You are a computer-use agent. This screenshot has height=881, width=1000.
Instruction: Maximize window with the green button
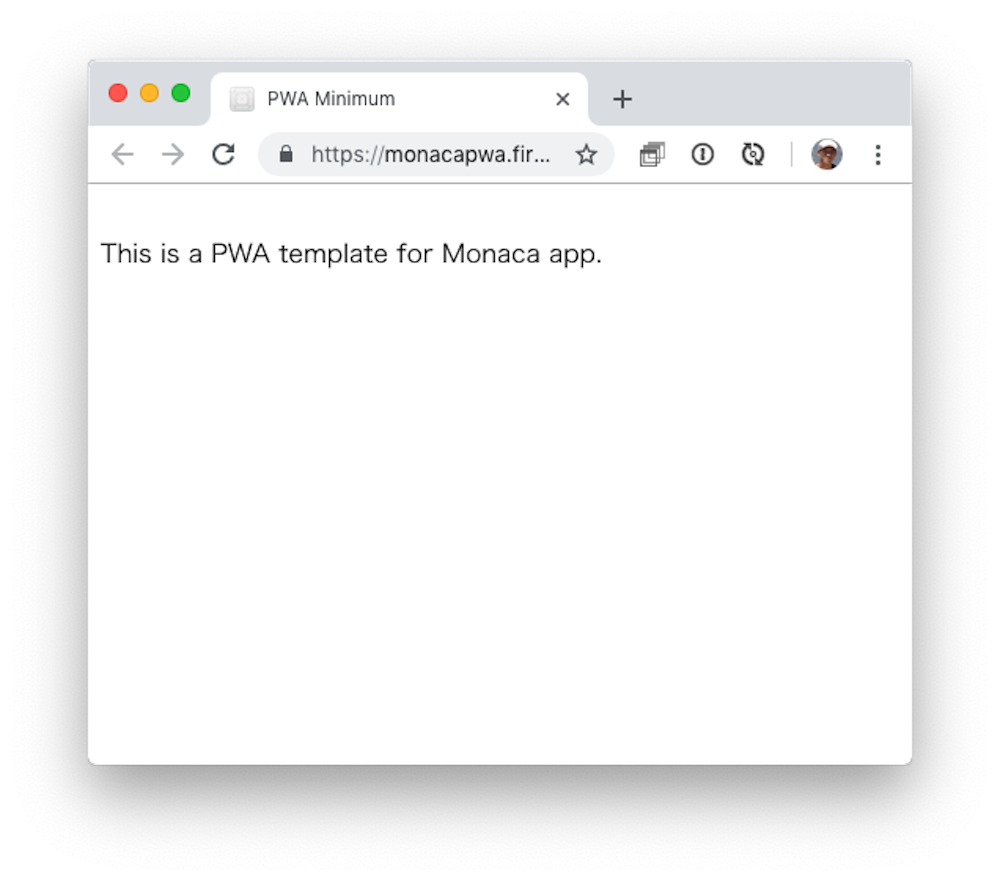tap(181, 93)
